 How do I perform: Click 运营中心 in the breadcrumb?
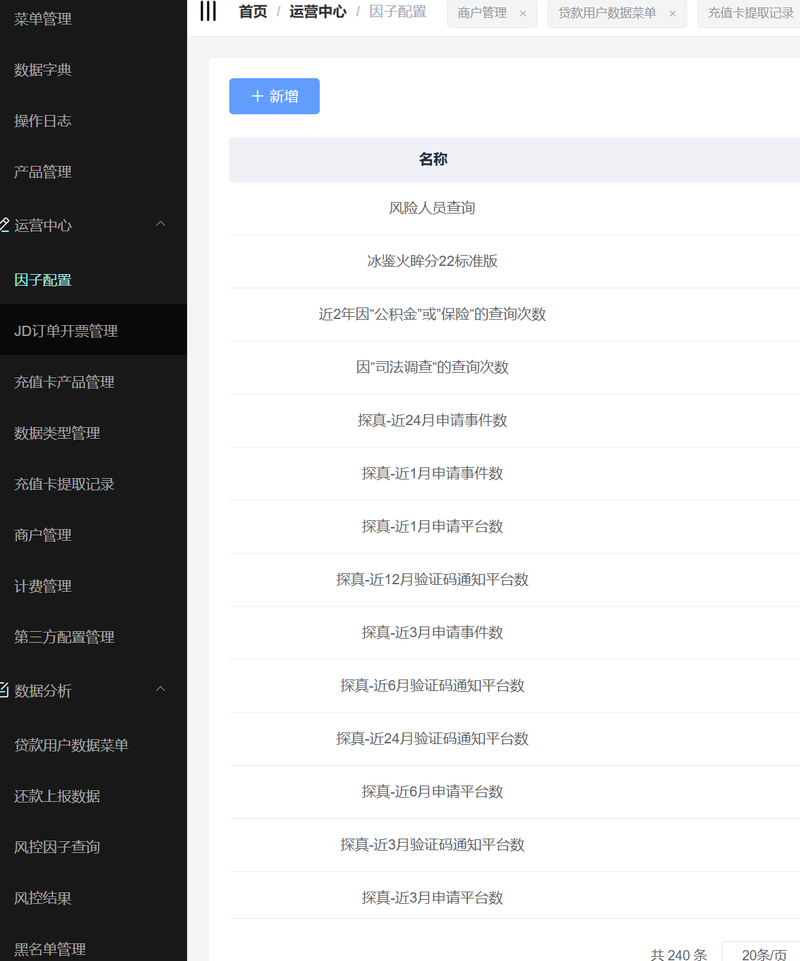(318, 12)
